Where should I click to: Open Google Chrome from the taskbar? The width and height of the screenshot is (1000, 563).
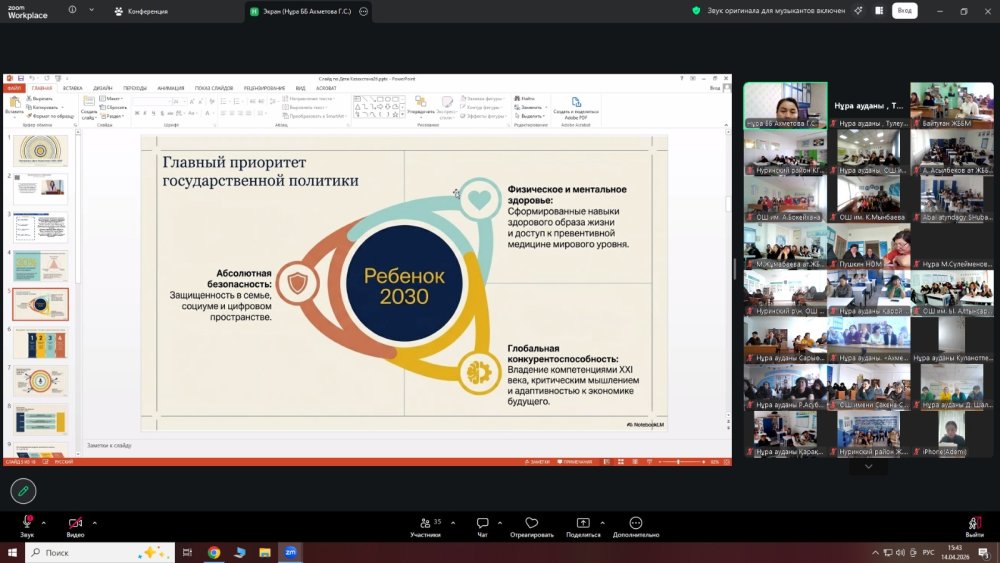pyautogui.click(x=214, y=552)
